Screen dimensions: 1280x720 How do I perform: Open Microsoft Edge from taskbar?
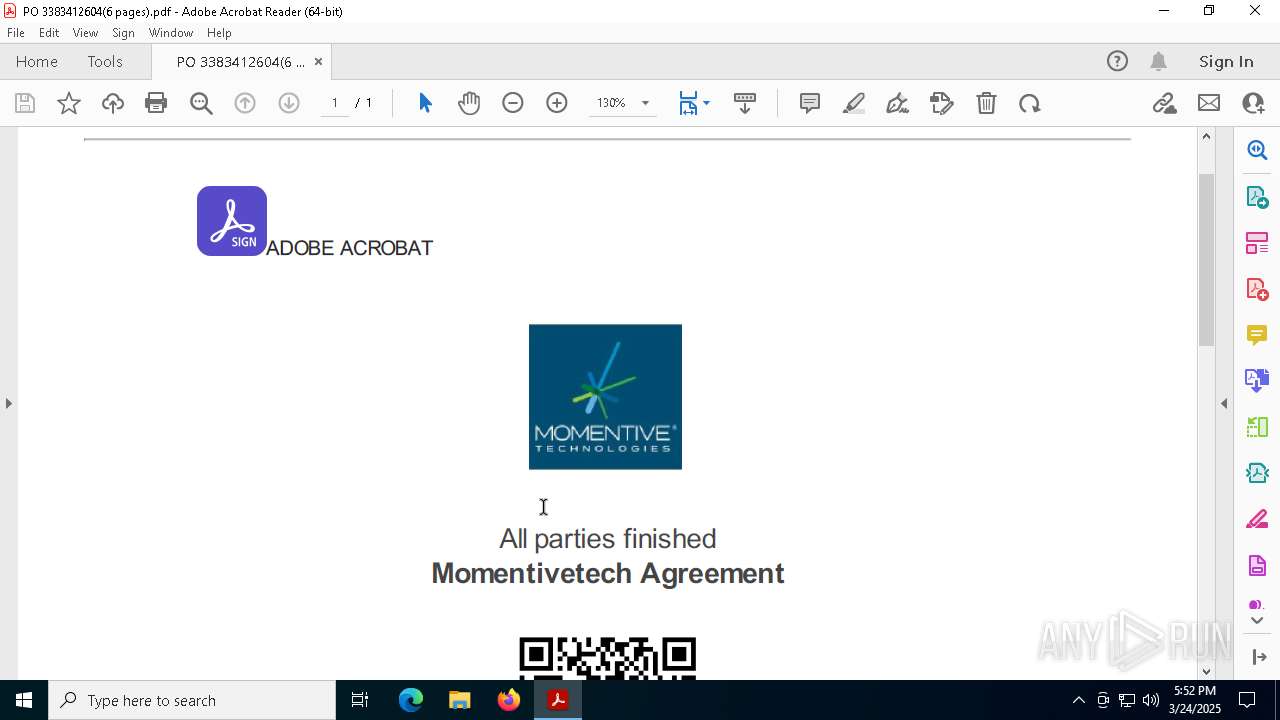pyautogui.click(x=411, y=700)
